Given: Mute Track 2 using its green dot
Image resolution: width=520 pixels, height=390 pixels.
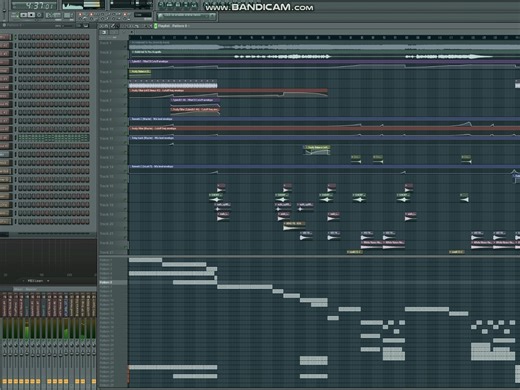Looking at the screenshot, I should (126, 56).
